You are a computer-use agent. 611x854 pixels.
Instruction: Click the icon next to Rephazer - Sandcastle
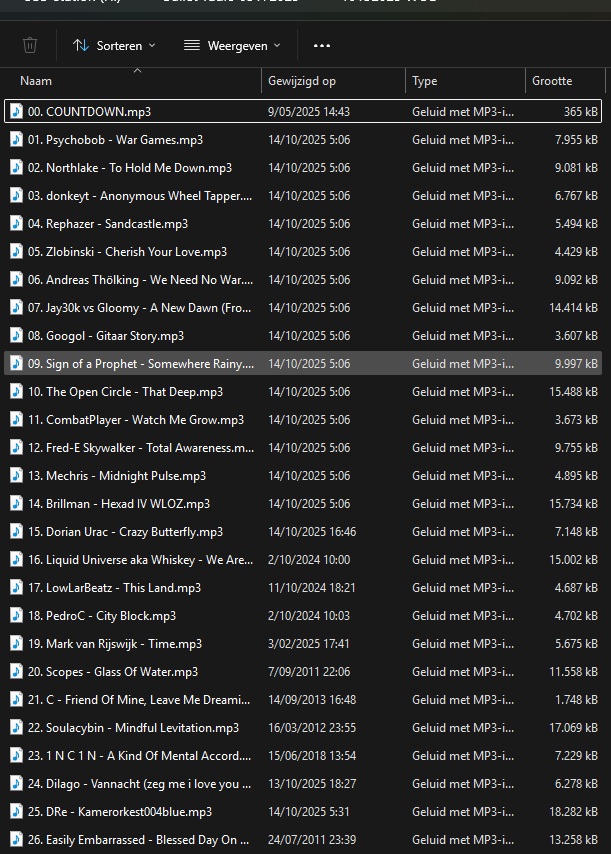[16, 224]
